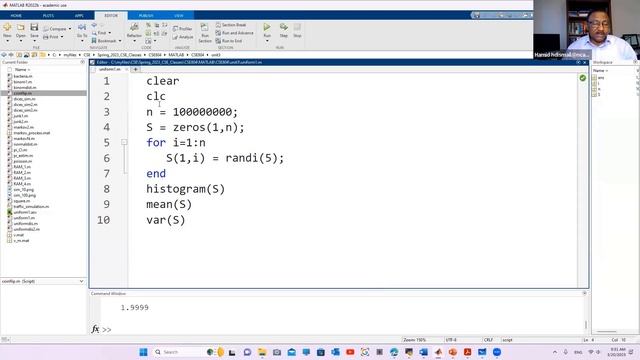Screen dimensions: 640x360
Task: Switch to the PLOTS ribbon tab
Action: [x=48, y=16]
